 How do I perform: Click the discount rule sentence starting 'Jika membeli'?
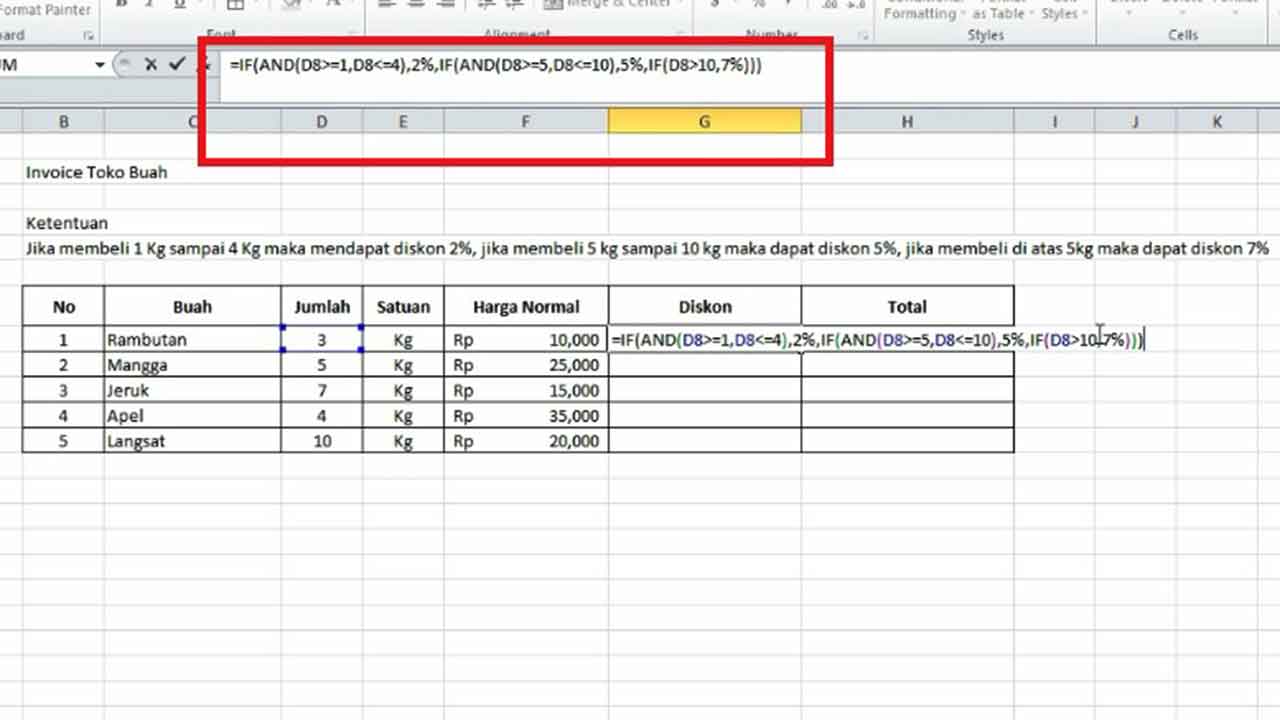tap(647, 248)
